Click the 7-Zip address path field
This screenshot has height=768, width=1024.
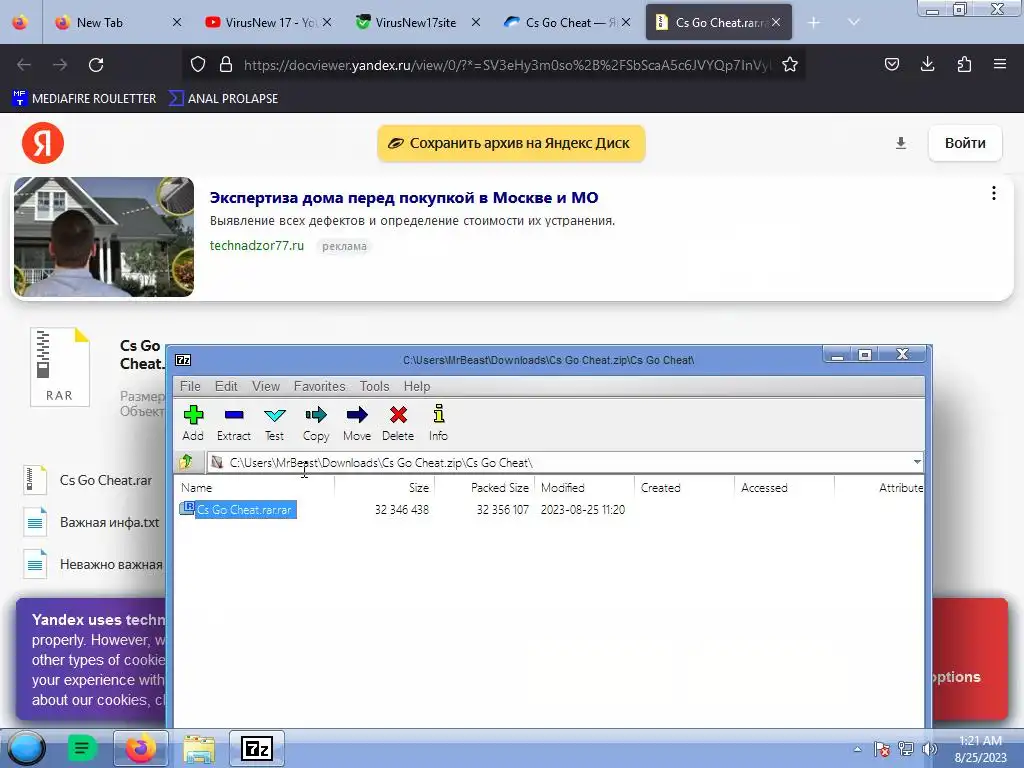(565, 462)
